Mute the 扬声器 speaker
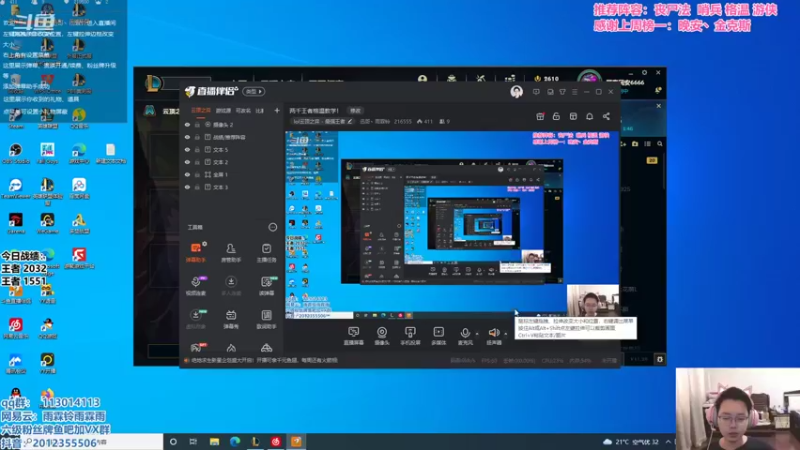Screen dimensions: 800x450 [493, 336]
